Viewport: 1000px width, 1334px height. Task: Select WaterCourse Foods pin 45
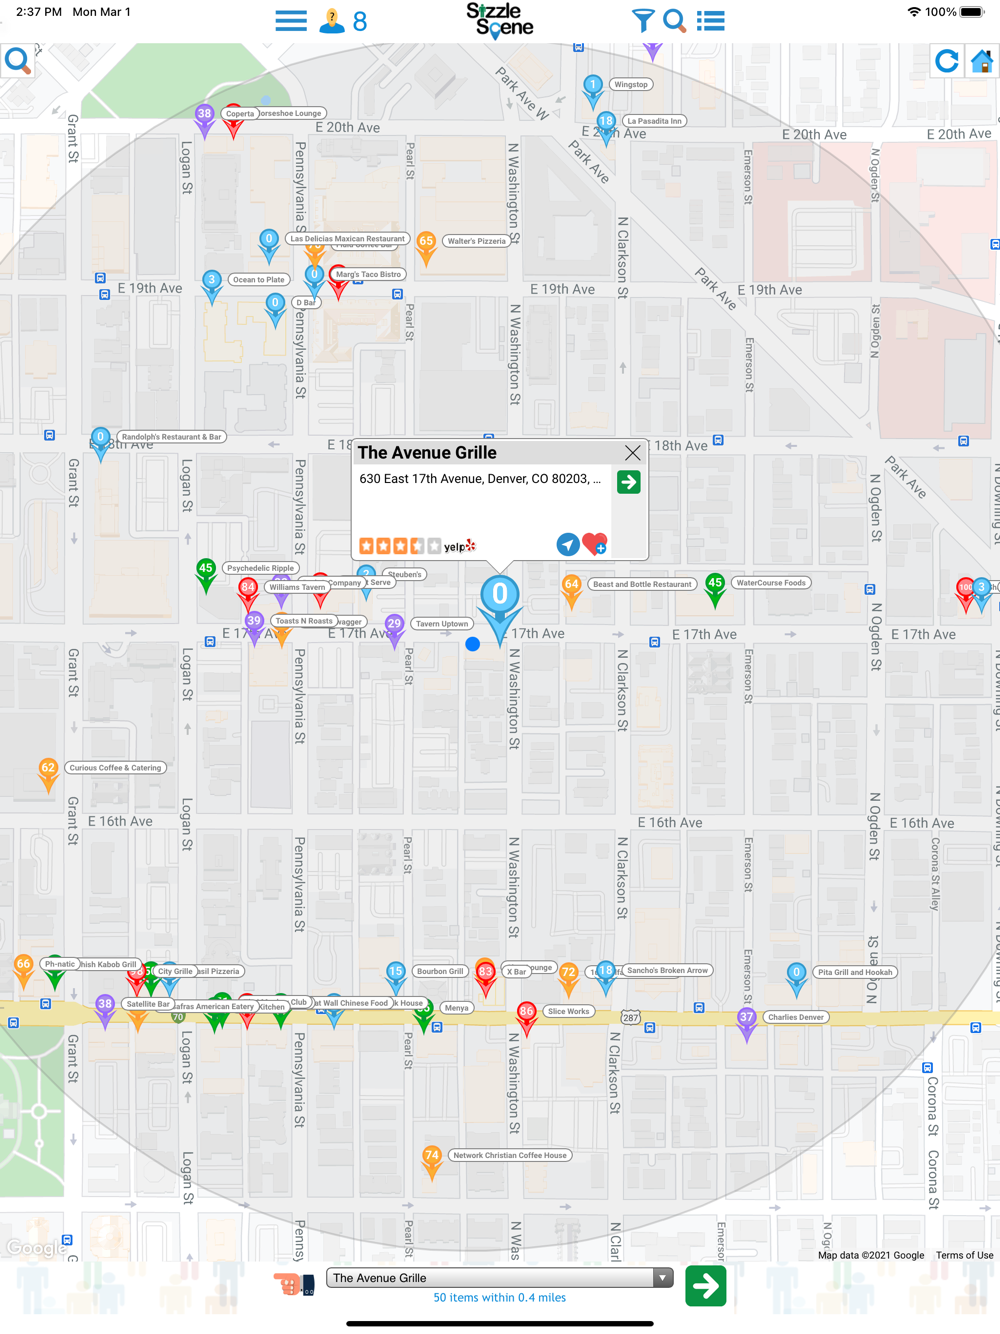pos(715,589)
